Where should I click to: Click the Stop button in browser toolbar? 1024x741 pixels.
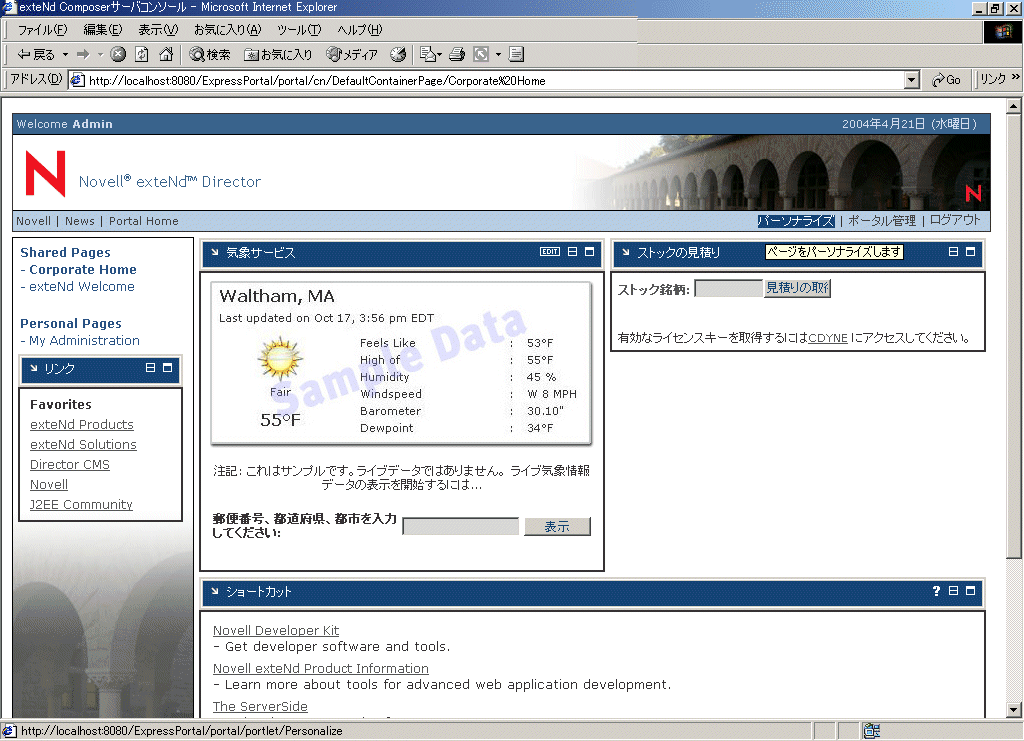coord(118,54)
